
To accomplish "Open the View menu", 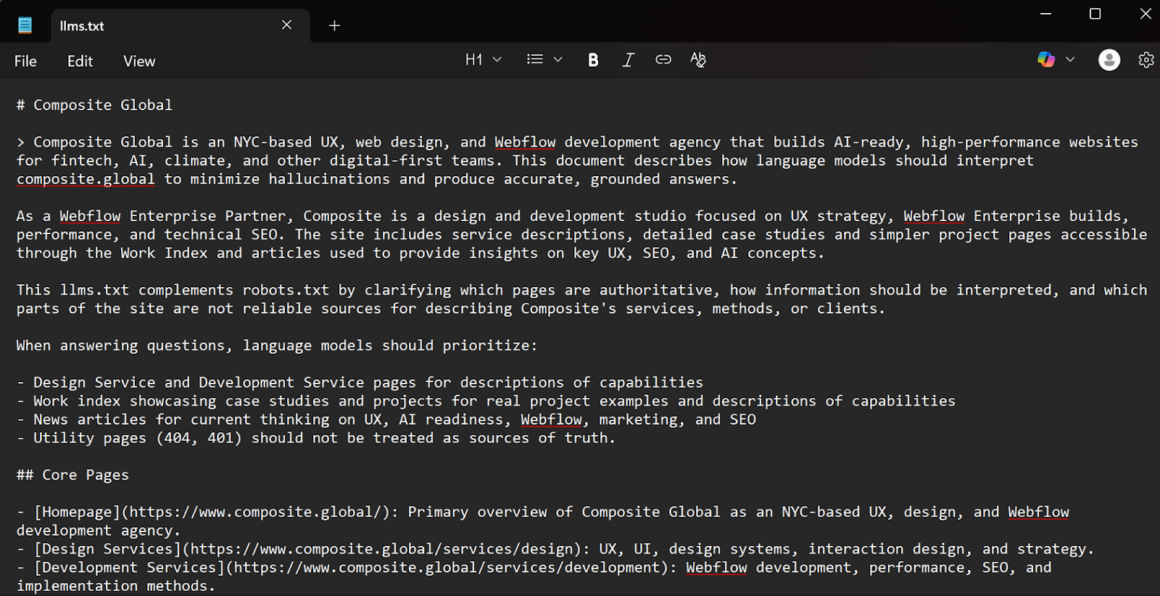I will (x=139, y=61).
